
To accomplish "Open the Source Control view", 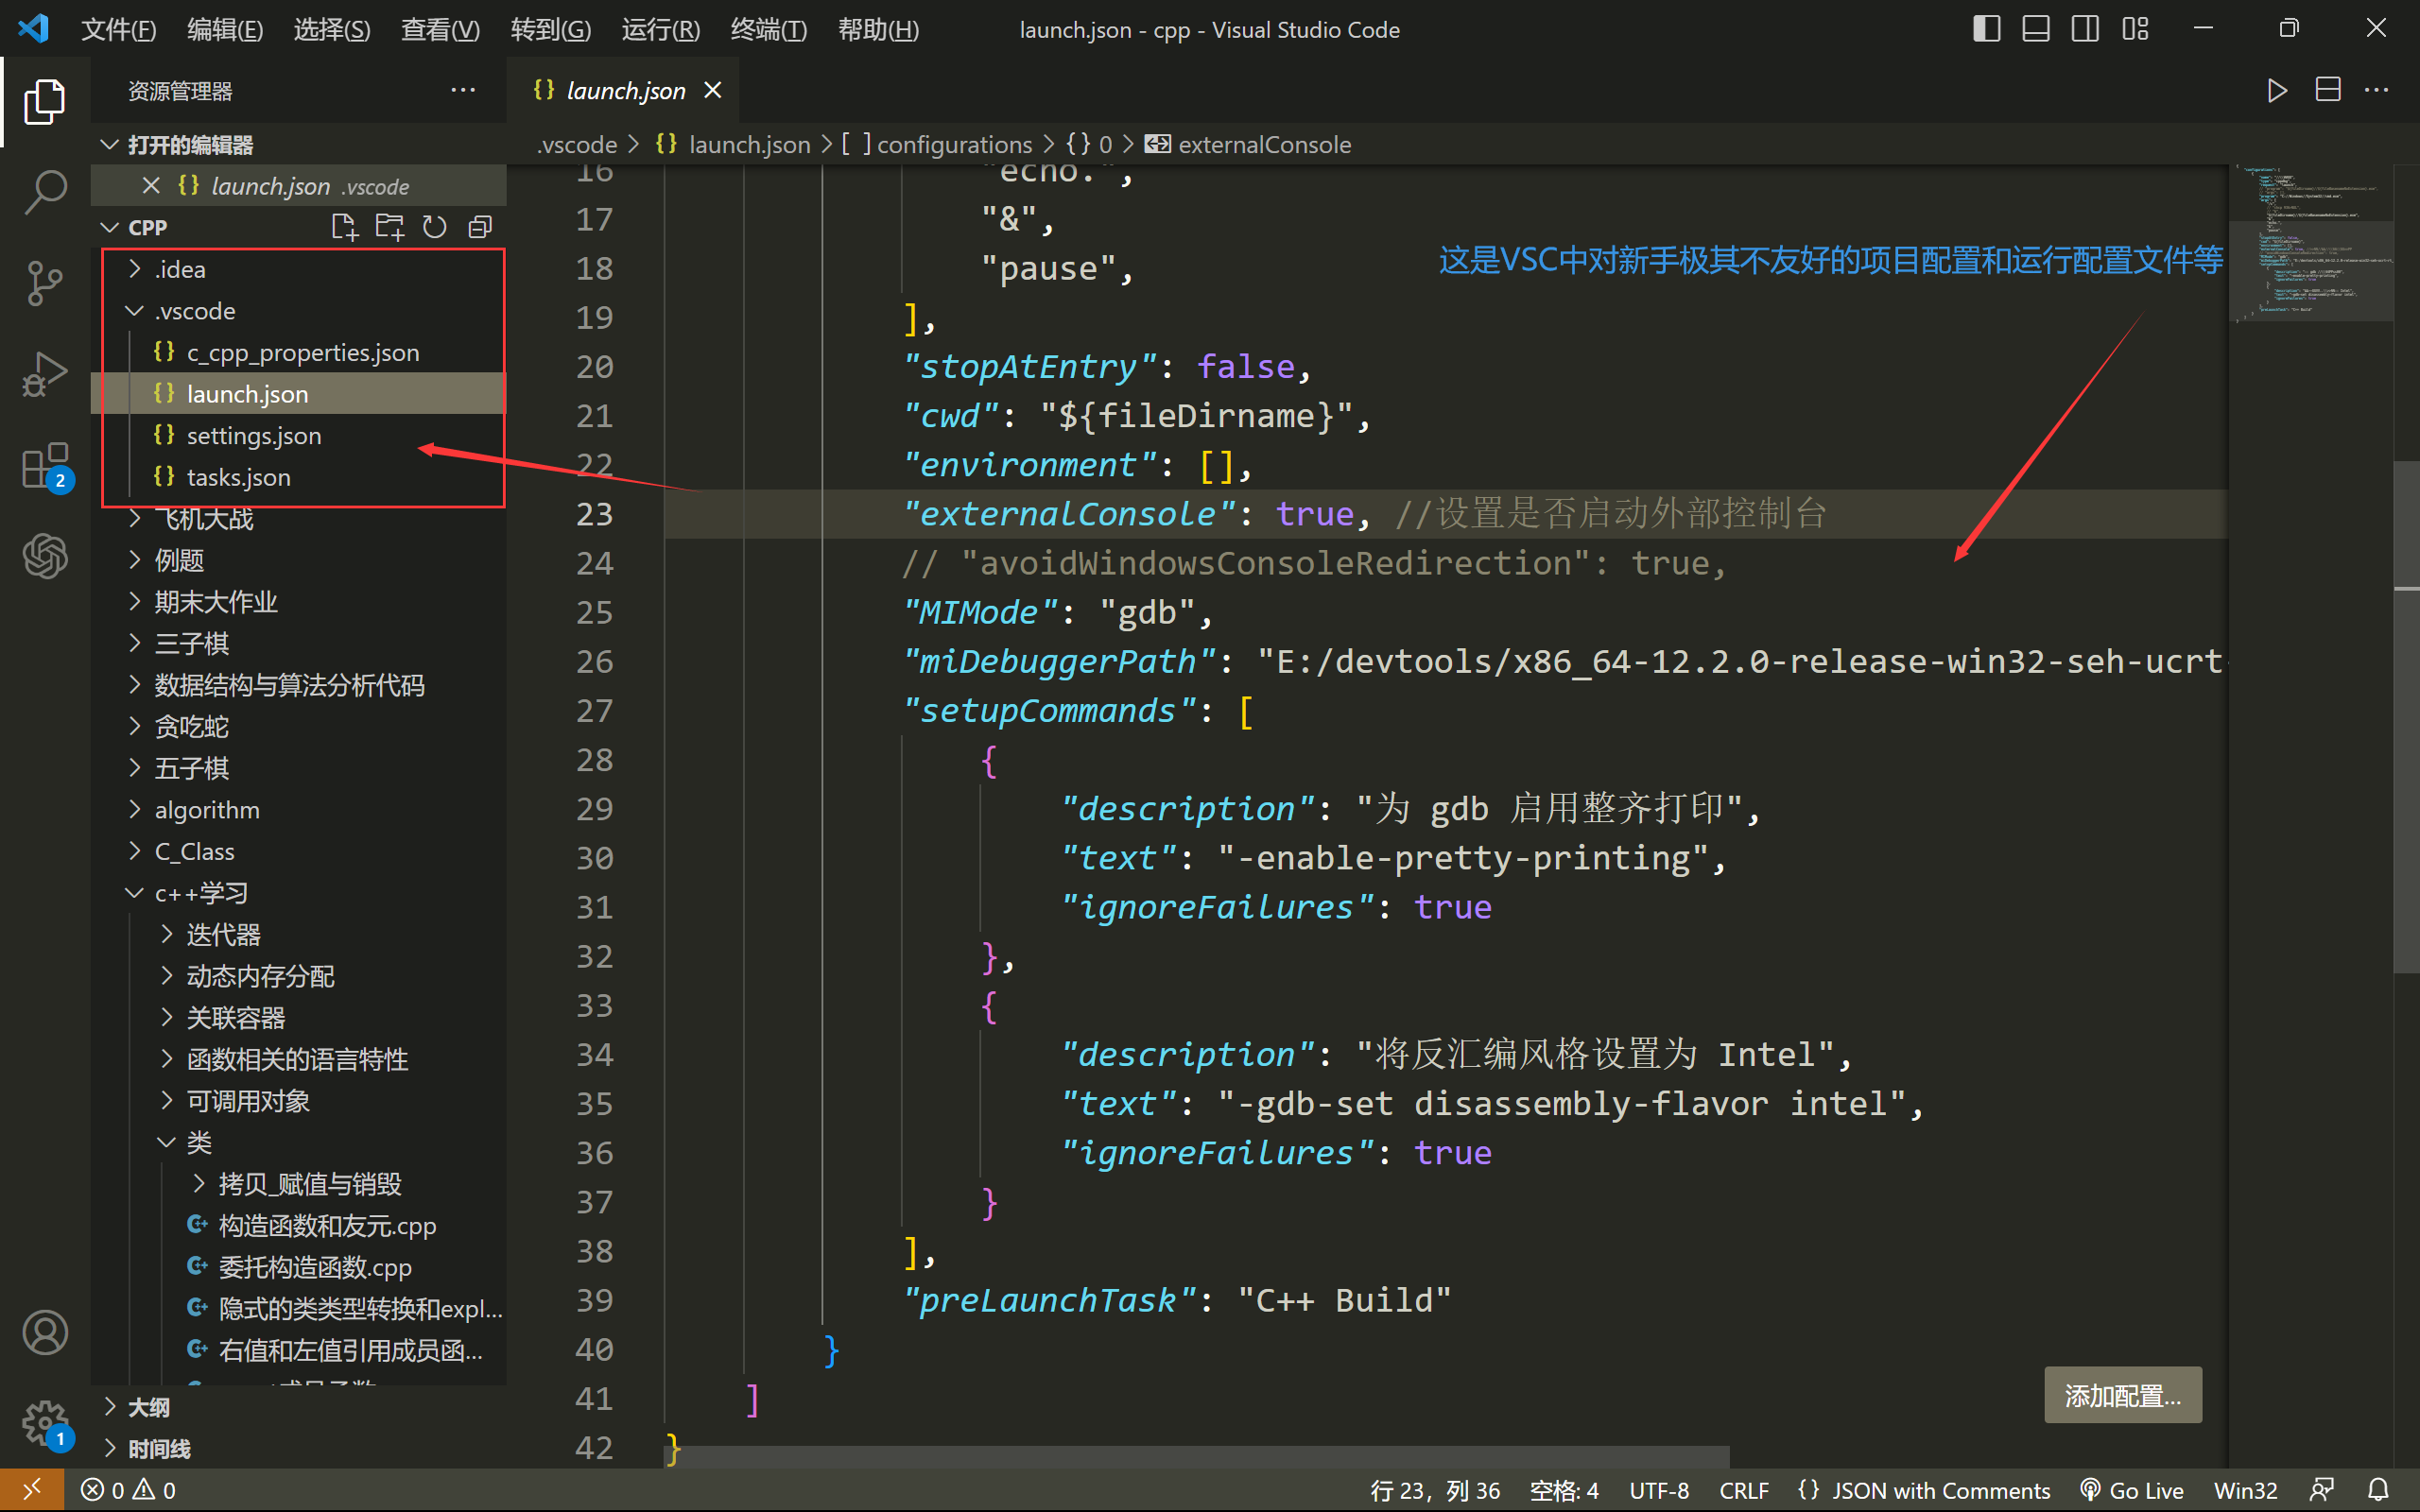I will 45,283.
